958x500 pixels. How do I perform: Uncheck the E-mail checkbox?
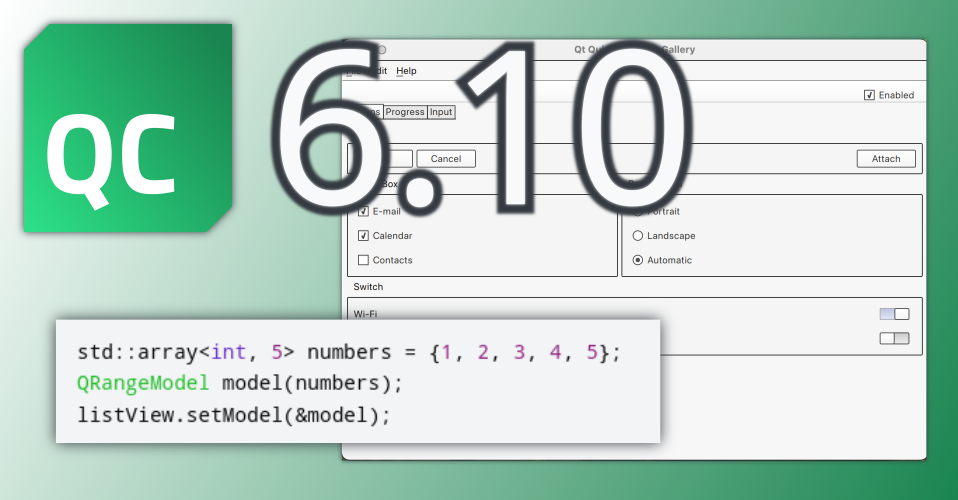[363, 212]
